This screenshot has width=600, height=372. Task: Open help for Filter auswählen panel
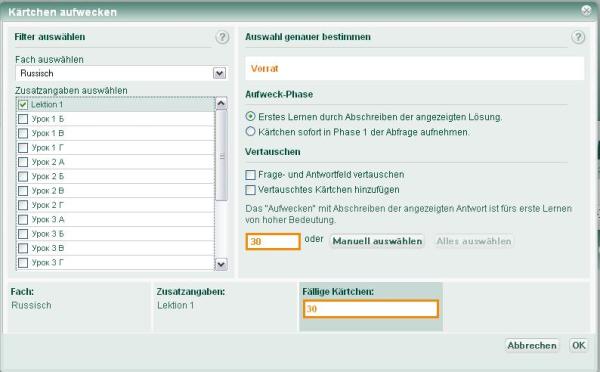click(222, 37)
